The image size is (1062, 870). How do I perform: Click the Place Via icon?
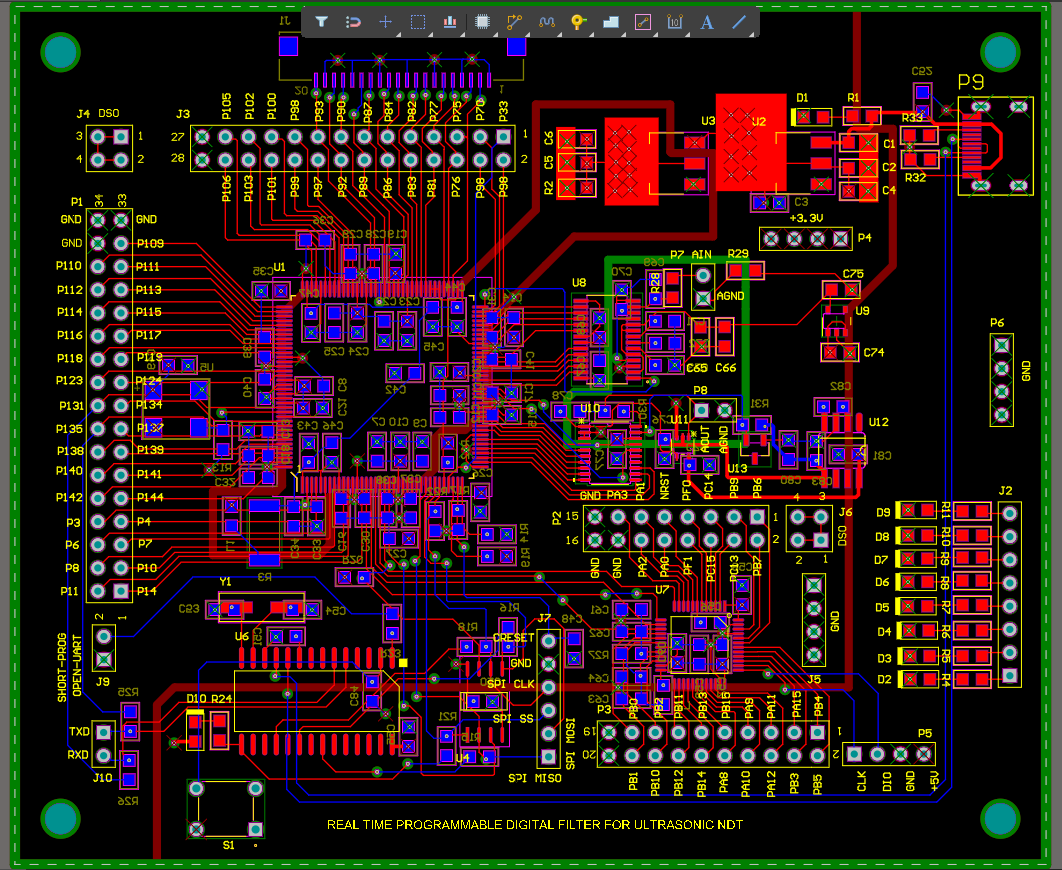[x=578, y=21]
